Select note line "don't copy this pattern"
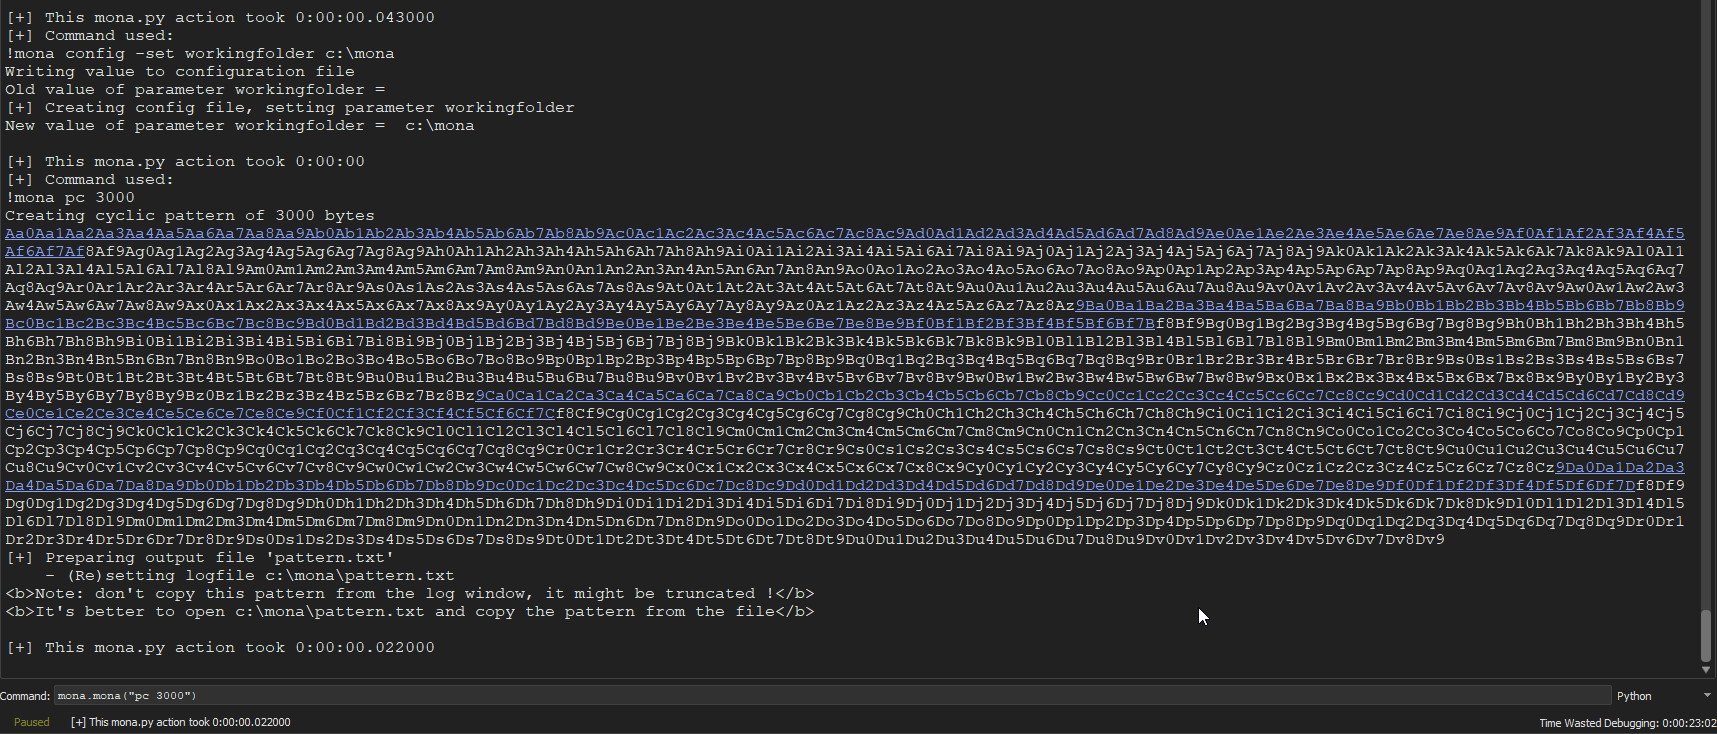 [x=410, y=594]
